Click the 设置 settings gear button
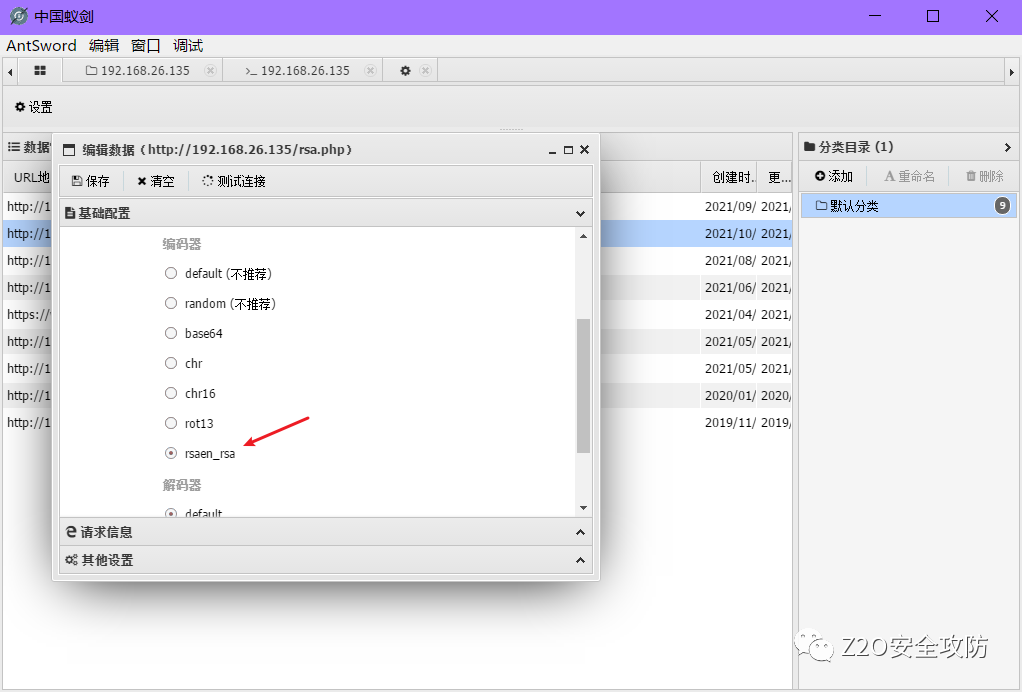 [x=34, y=107]
